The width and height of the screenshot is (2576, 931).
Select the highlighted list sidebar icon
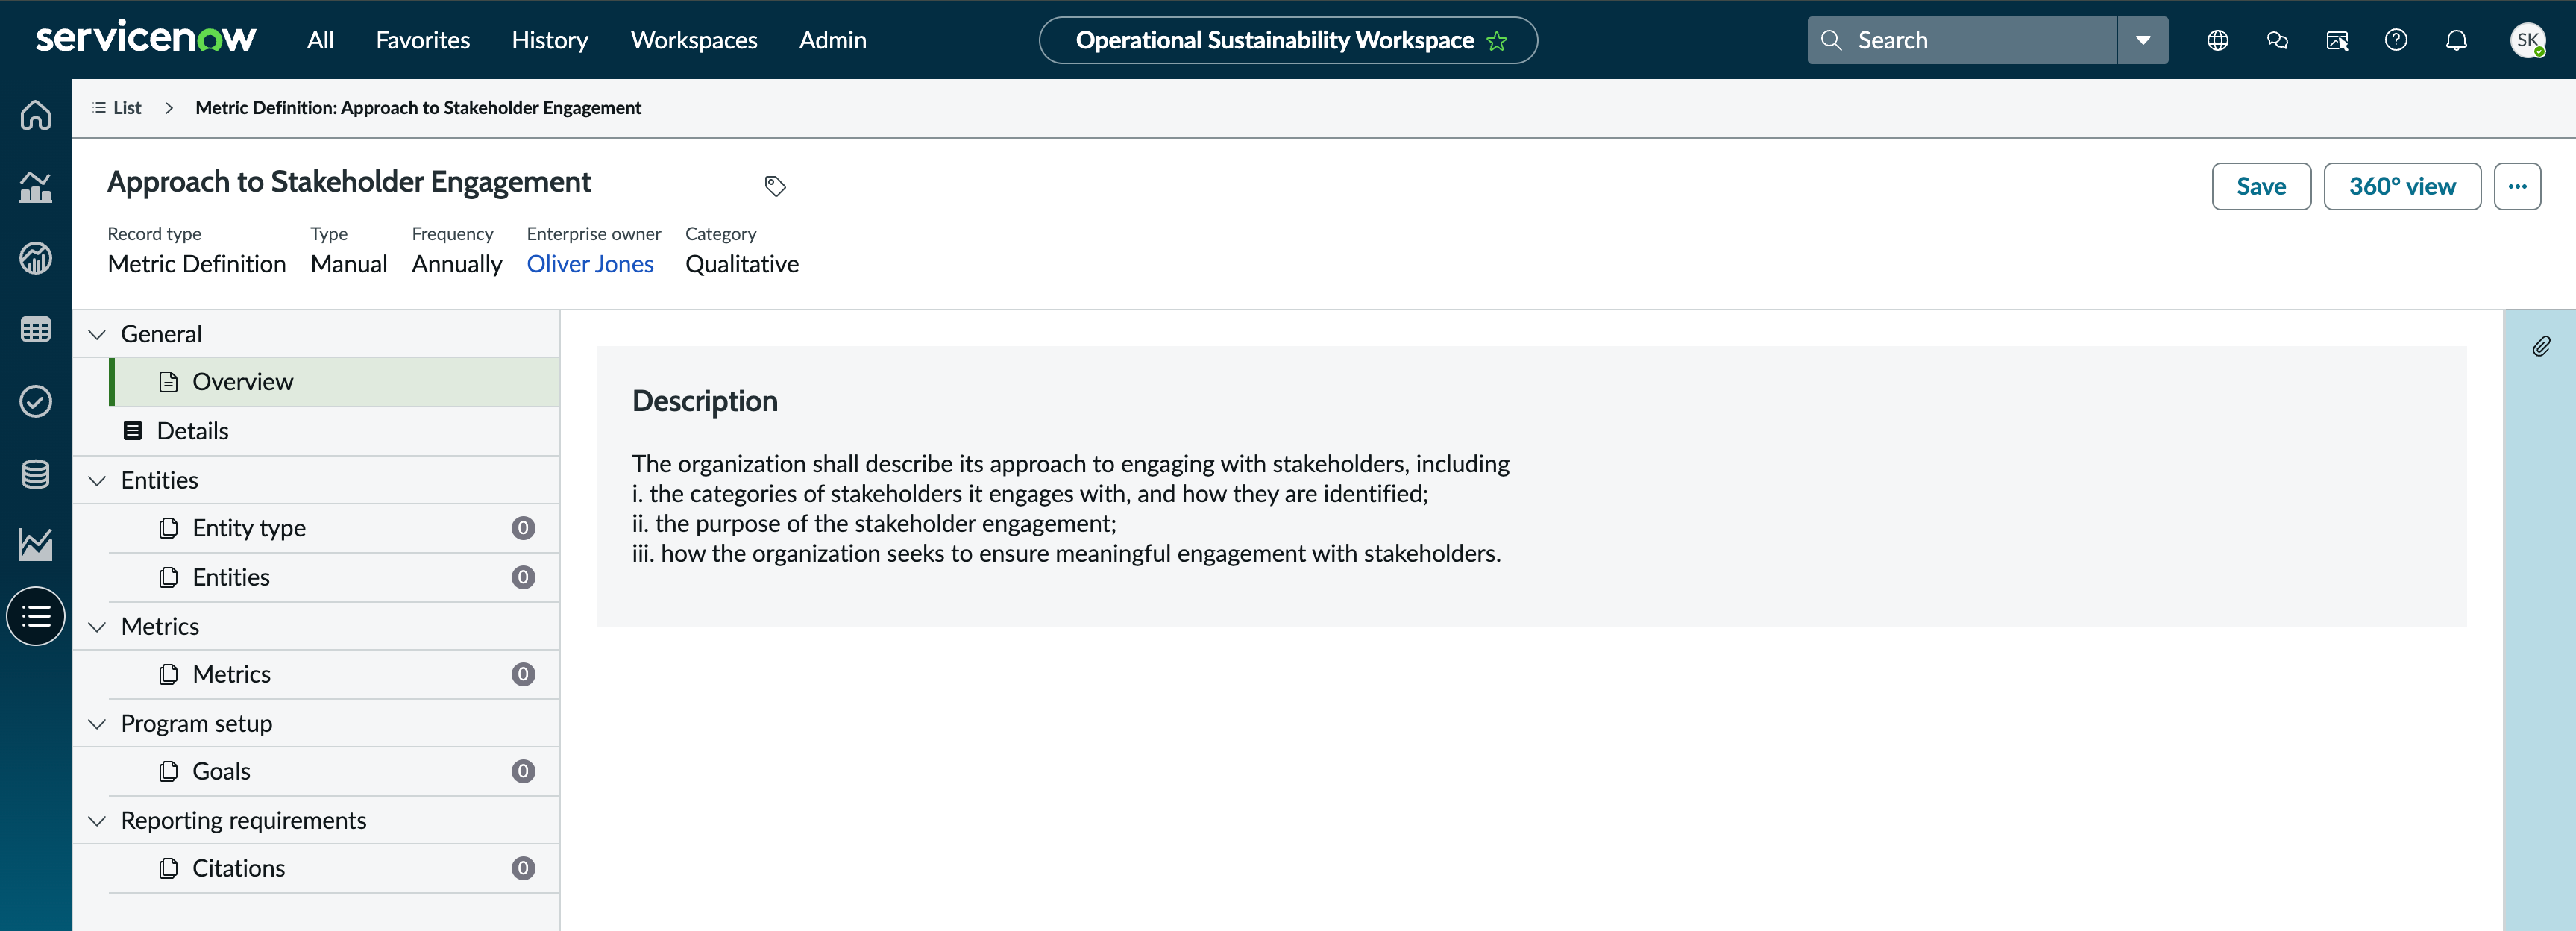point(36,616)
